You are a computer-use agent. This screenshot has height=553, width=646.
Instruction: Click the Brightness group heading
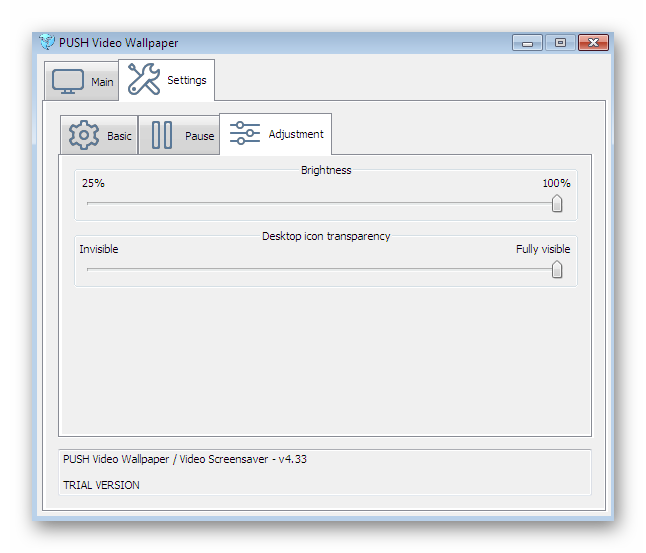point(326,170)
